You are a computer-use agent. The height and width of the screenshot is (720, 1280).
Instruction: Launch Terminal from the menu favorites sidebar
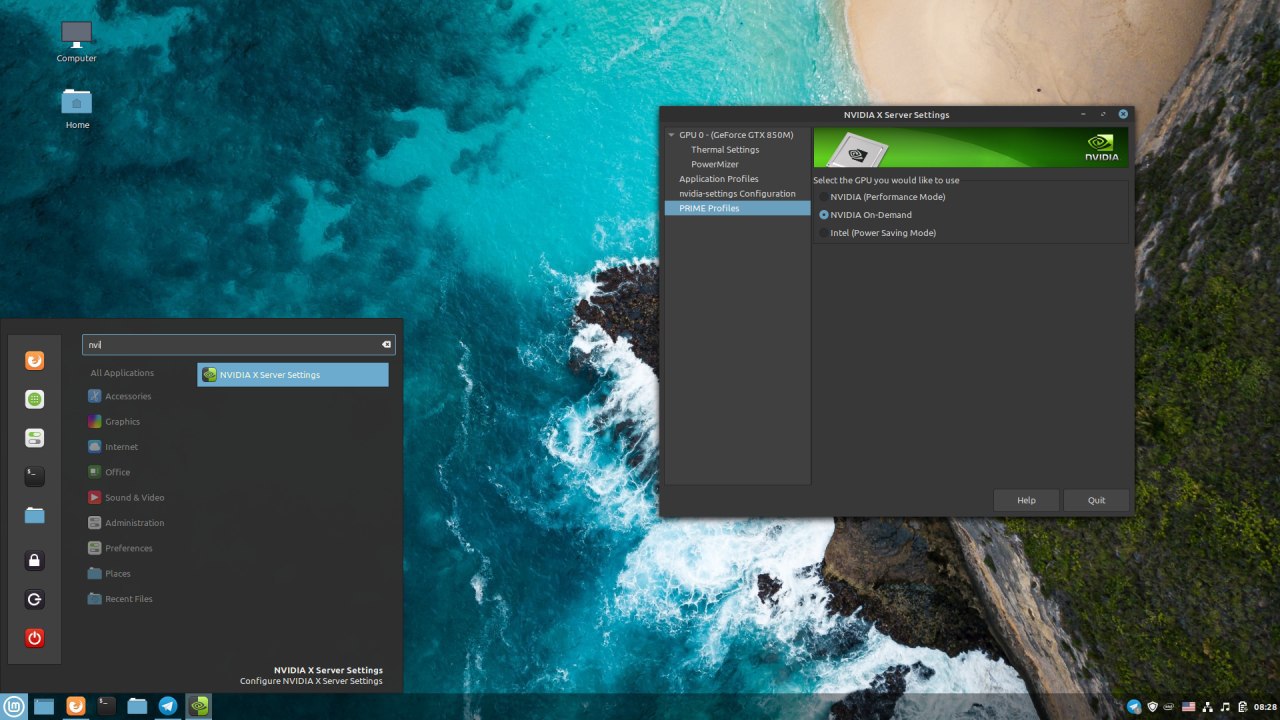point(35,476)
